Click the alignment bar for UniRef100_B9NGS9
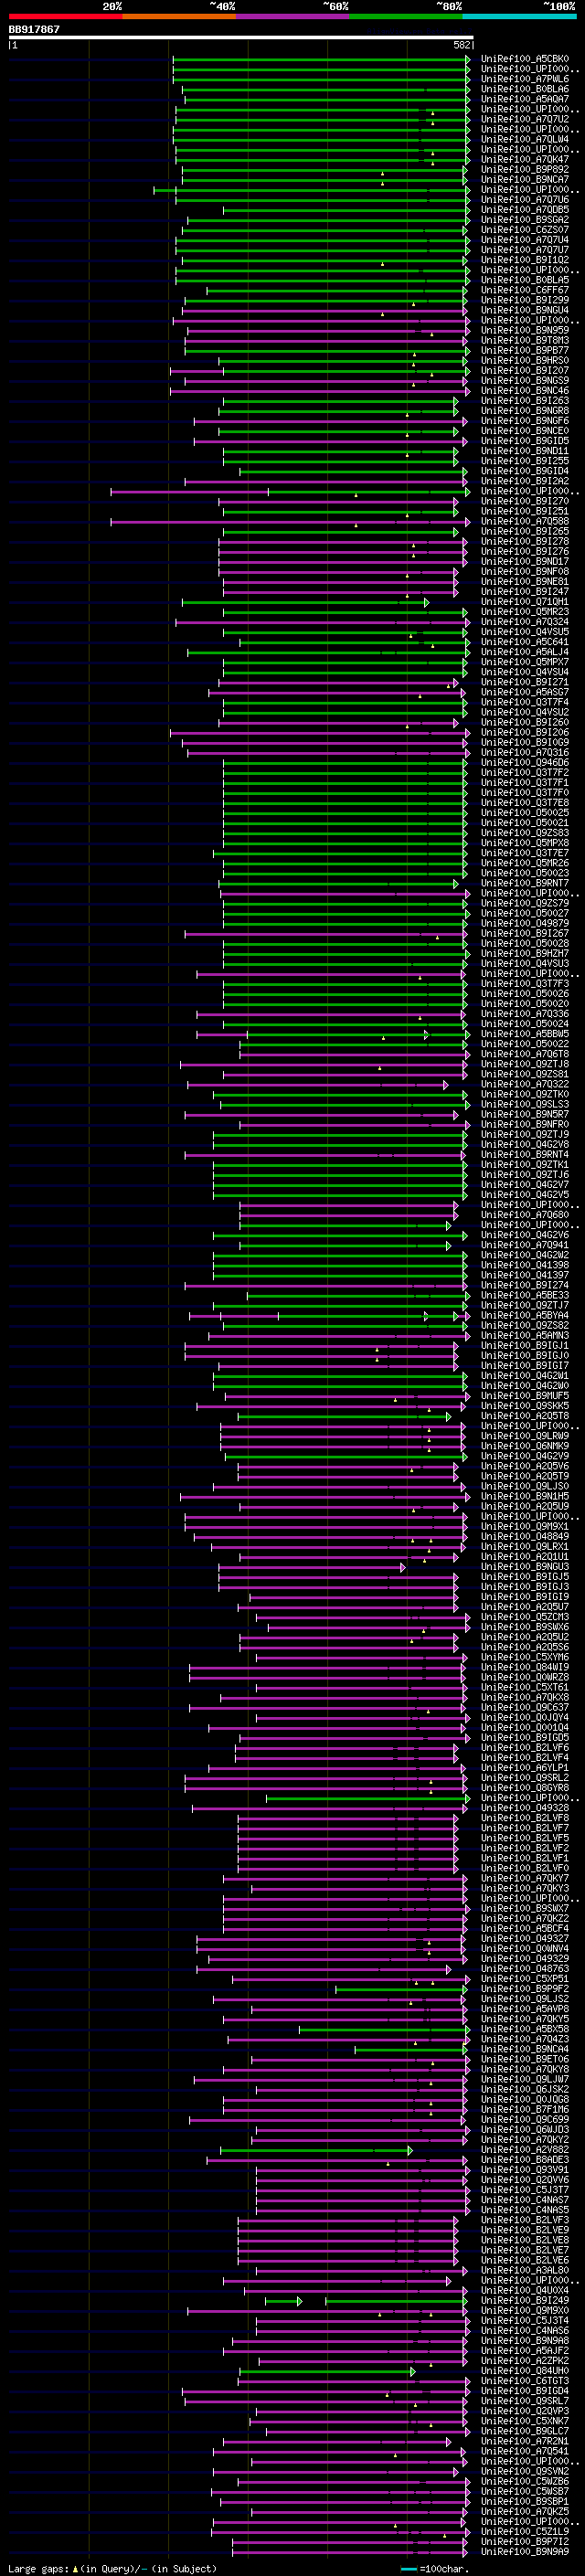 pyautogui.click(x=326, y=381)
